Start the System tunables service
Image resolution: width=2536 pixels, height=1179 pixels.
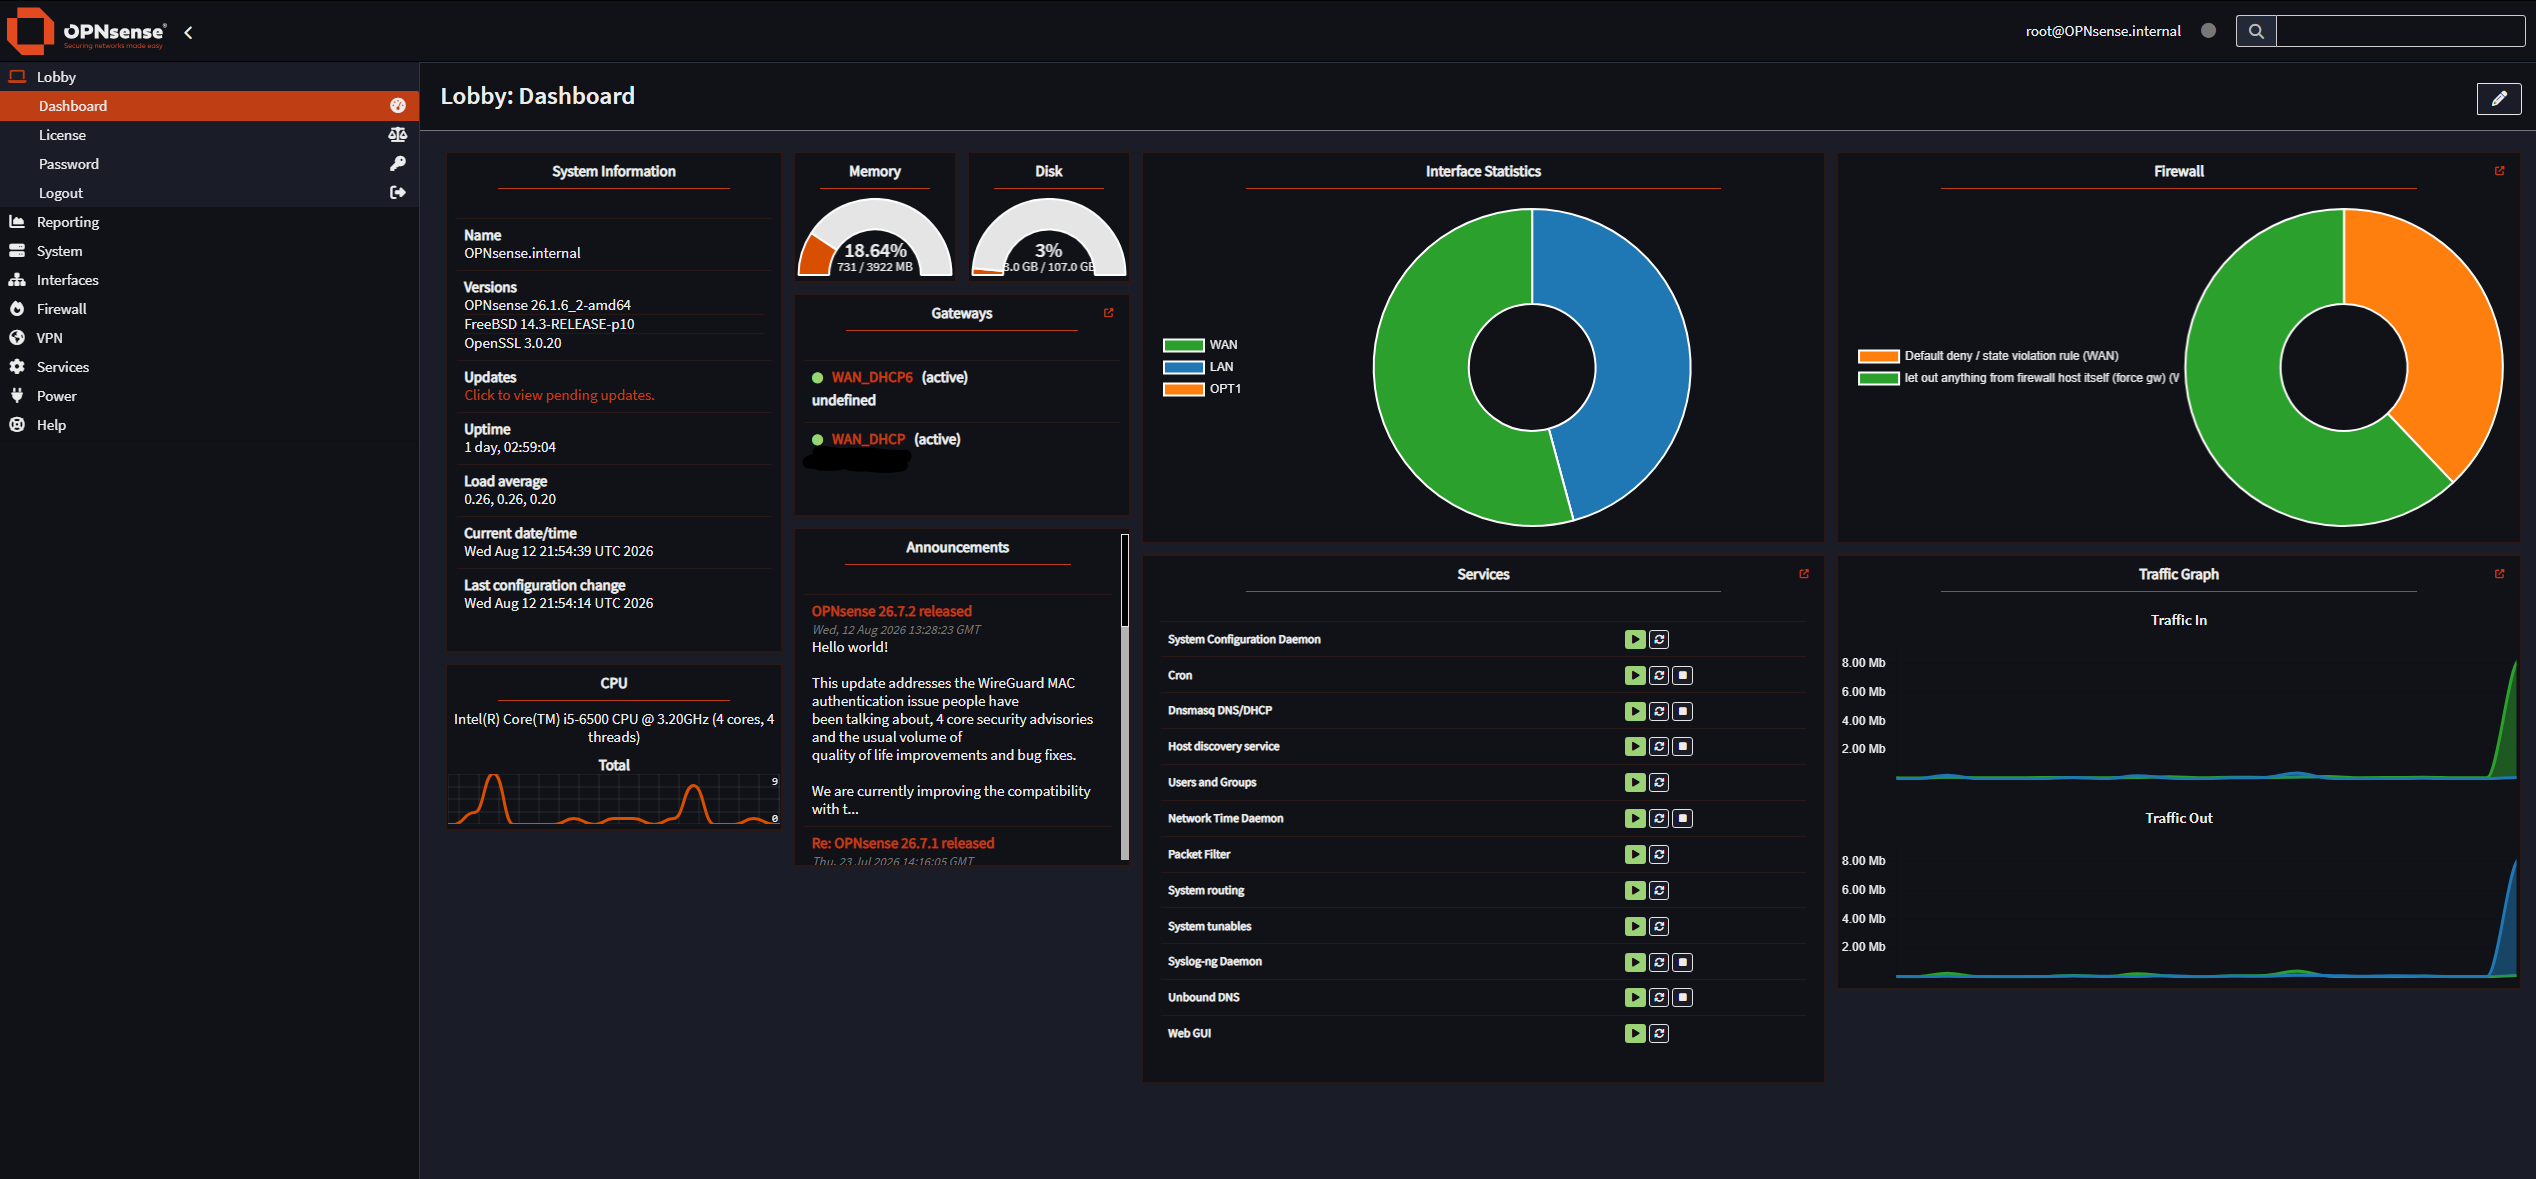[1635, 927]
